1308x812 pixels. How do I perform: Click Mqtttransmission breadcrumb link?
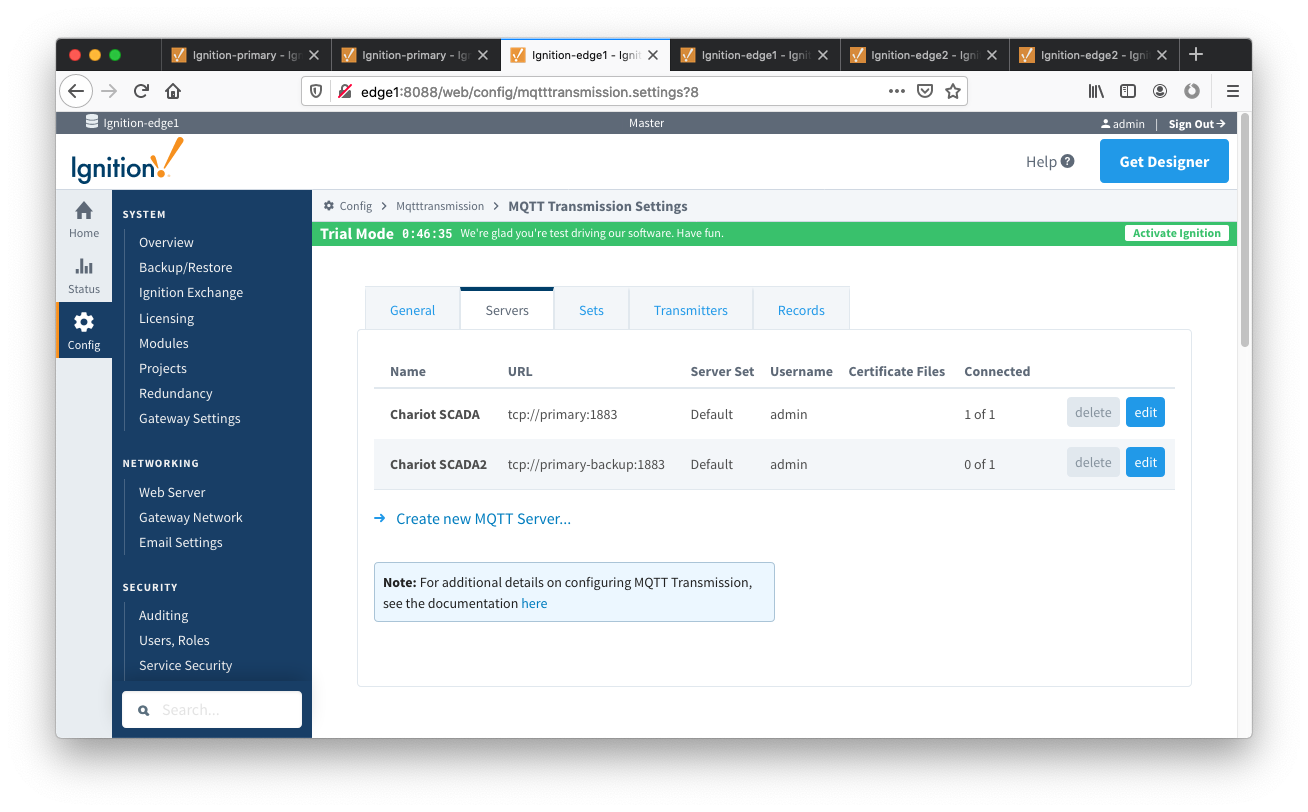tap(440, 206)
